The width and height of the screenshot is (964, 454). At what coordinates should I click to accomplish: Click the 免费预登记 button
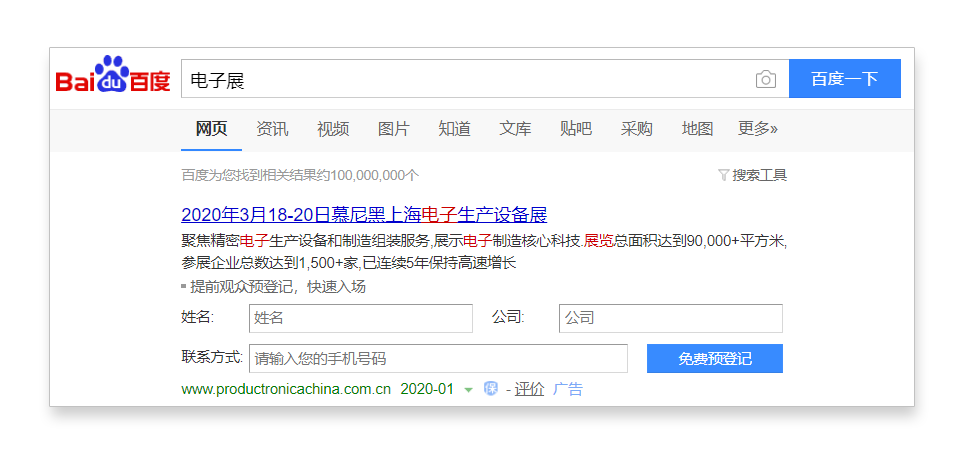click(714, 359)
